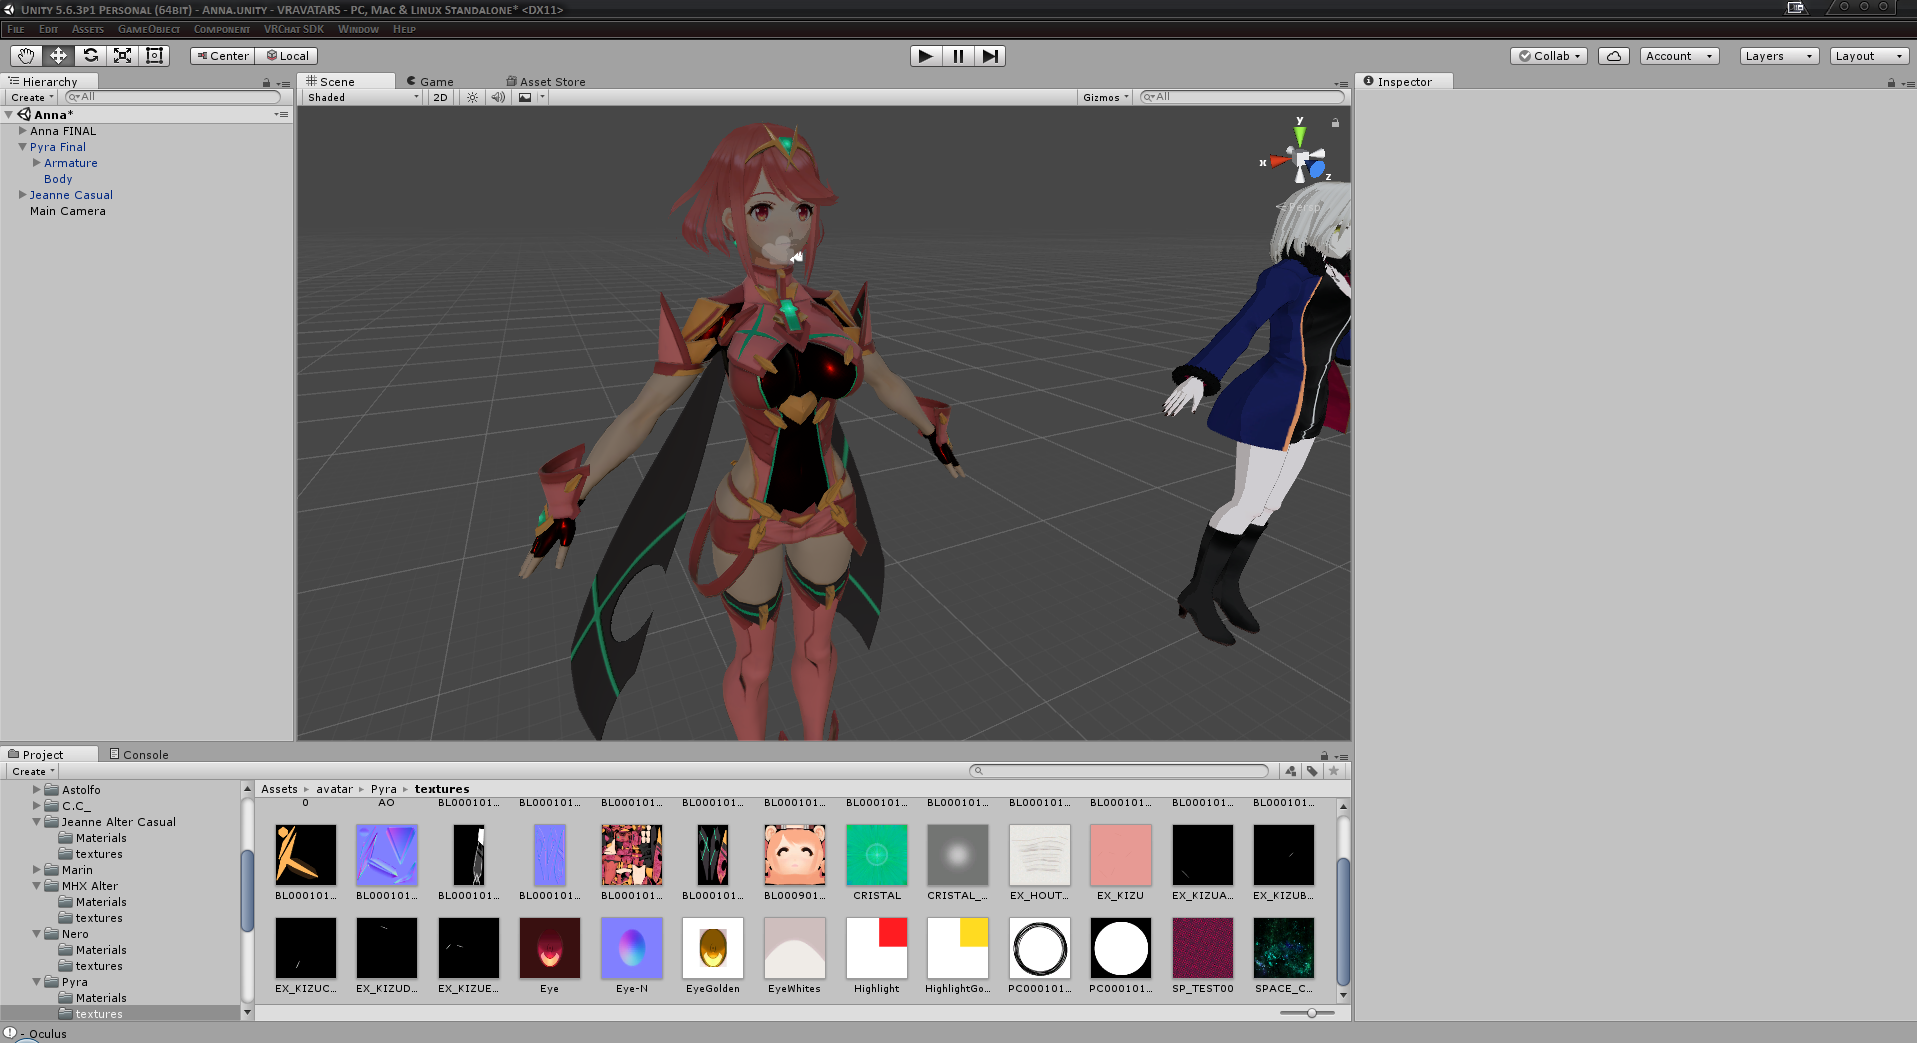Lock the Inspector panel
Viewport: 1917px width, 1043px height.
pos(1891,83)
